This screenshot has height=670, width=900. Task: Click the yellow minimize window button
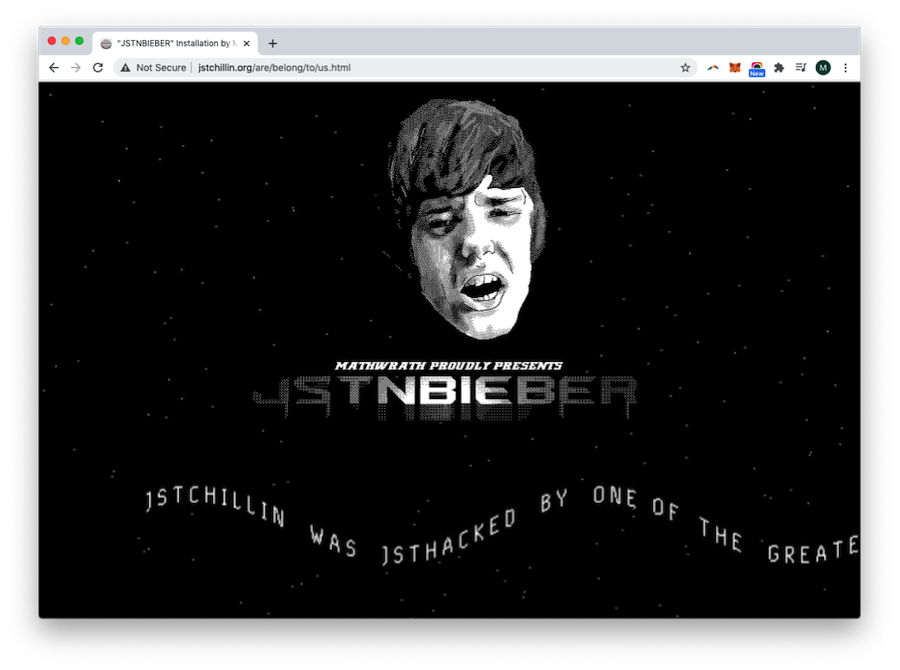point(65,41)
